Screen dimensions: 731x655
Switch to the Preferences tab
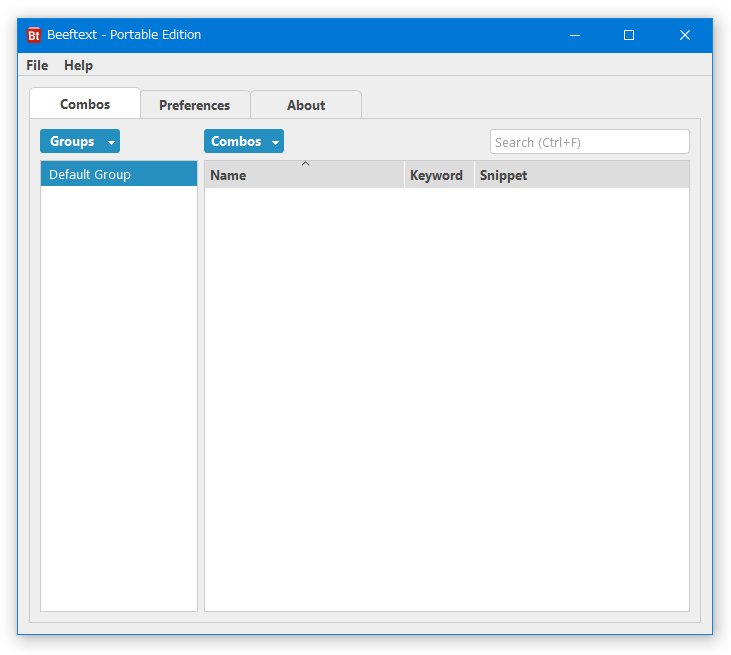click(x=195, y=105)
